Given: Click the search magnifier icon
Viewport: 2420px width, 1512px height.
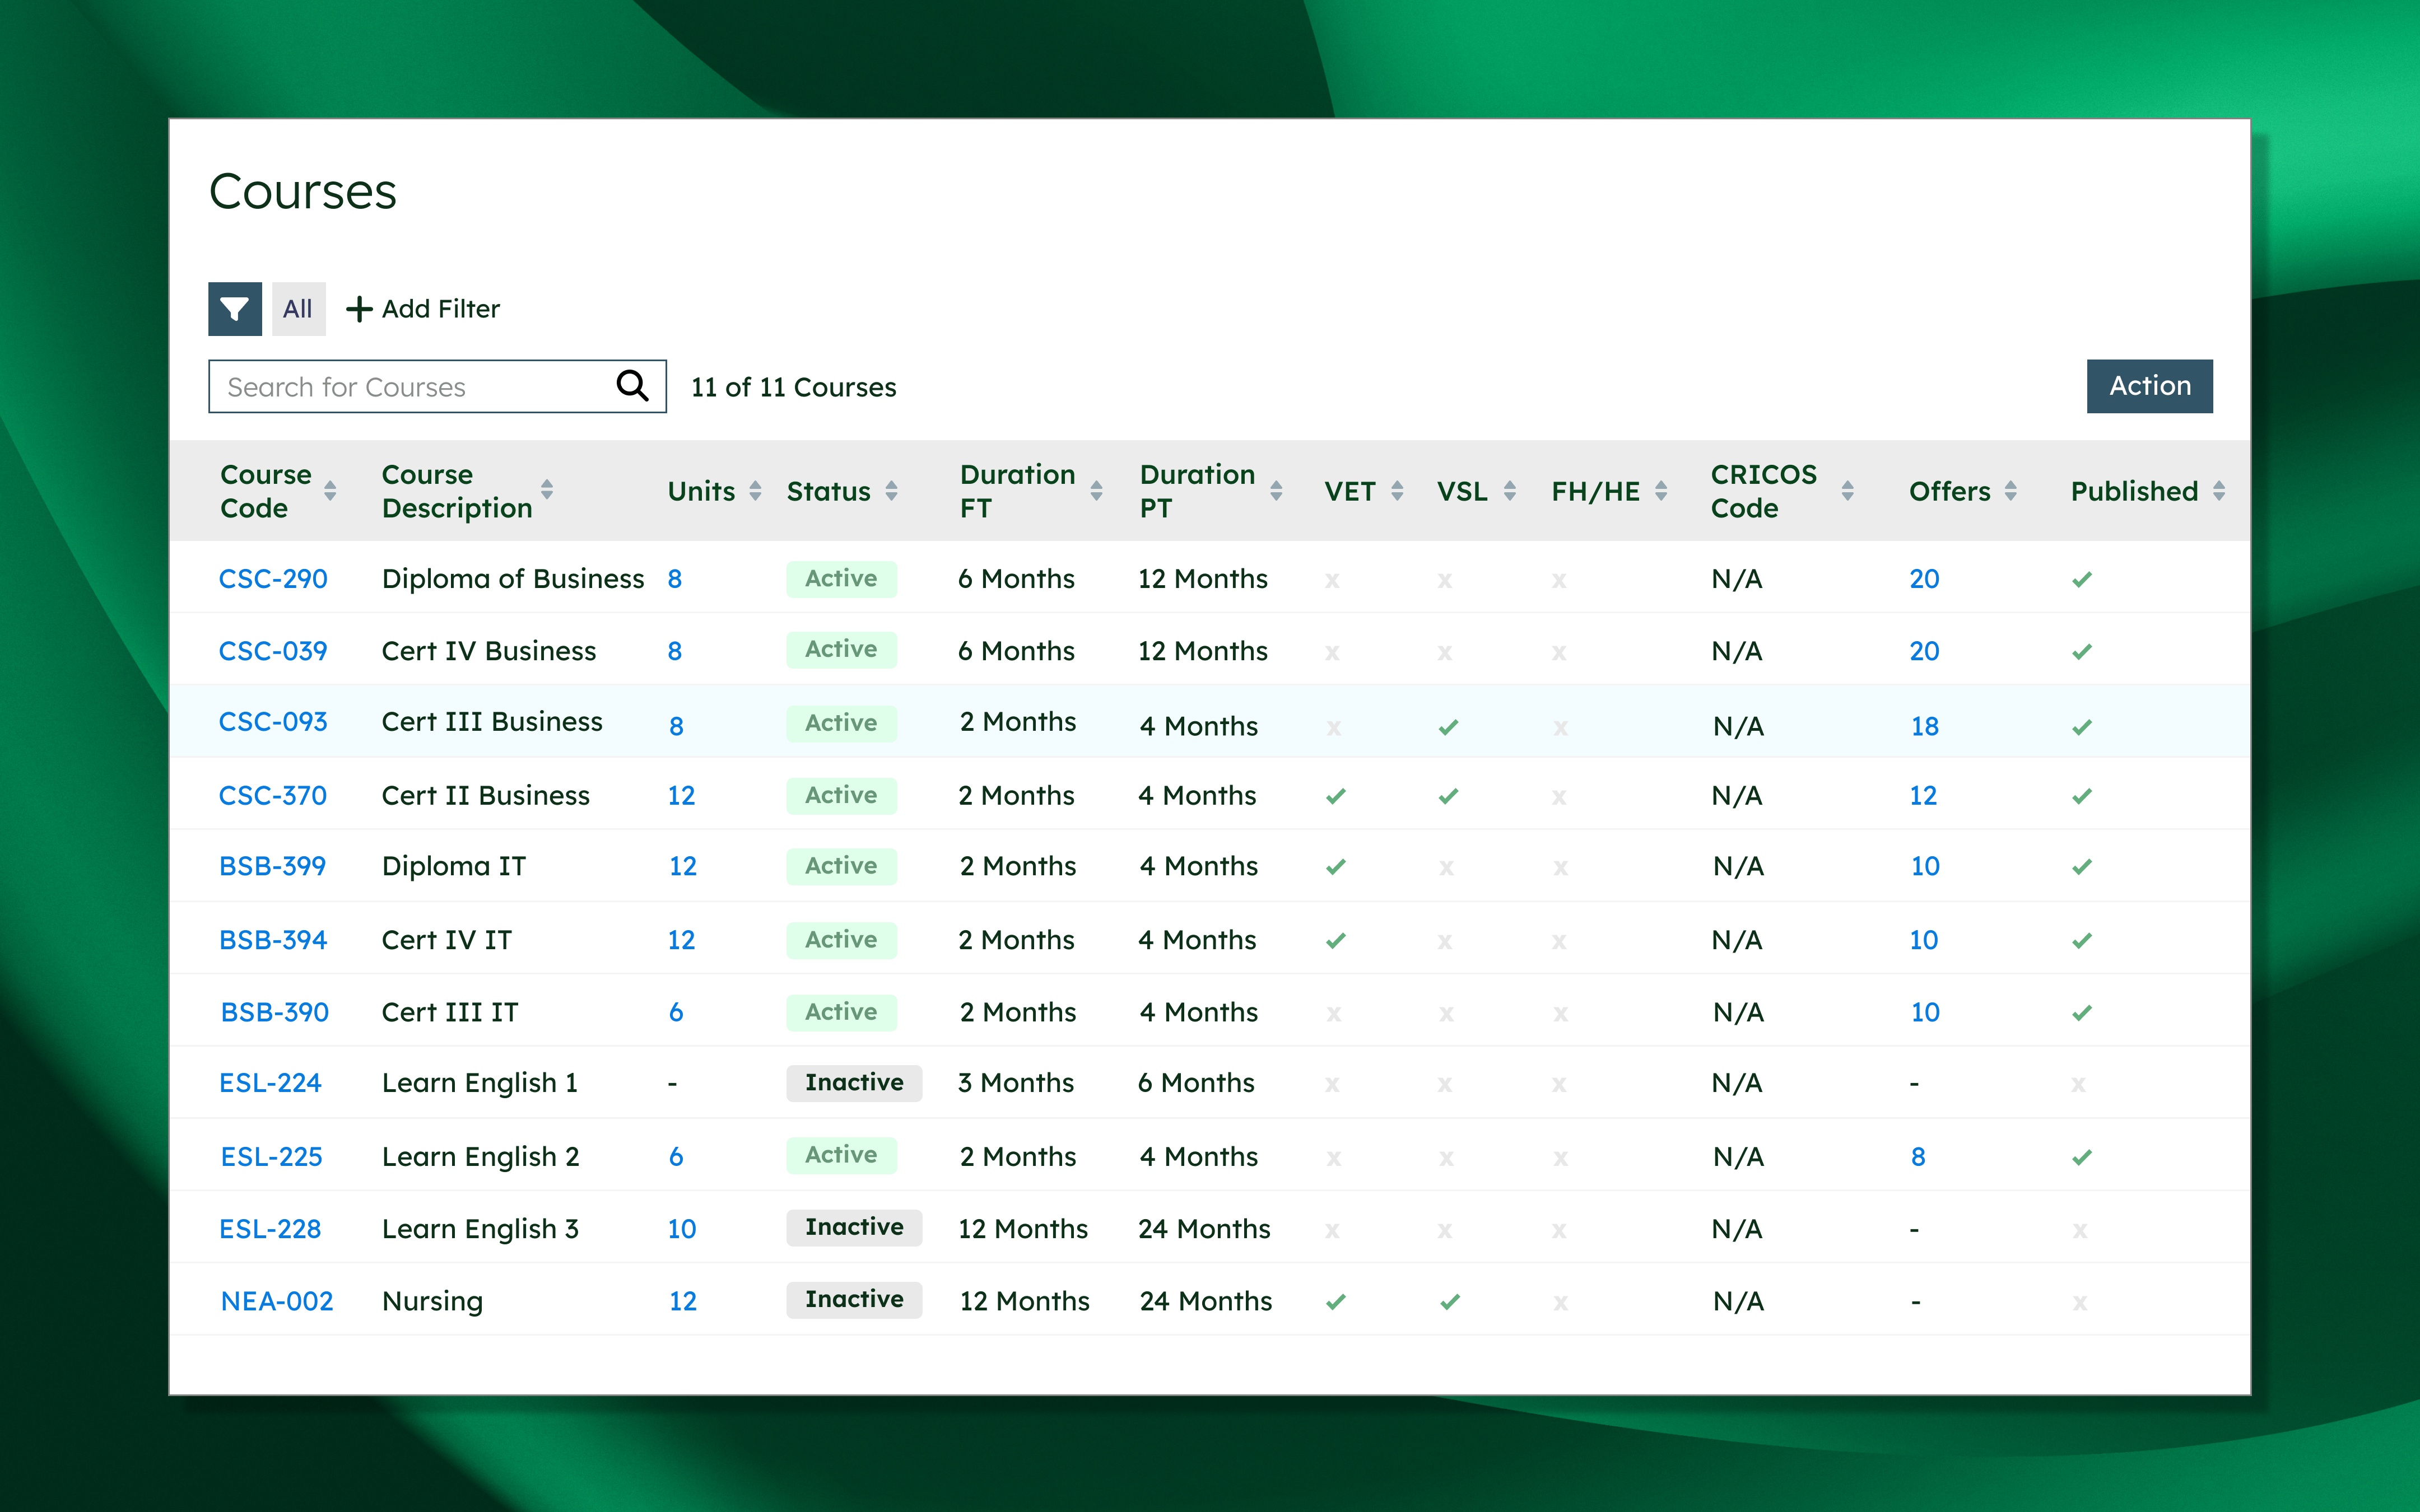Looking at the screenshot, I should [x=632, y=386].
